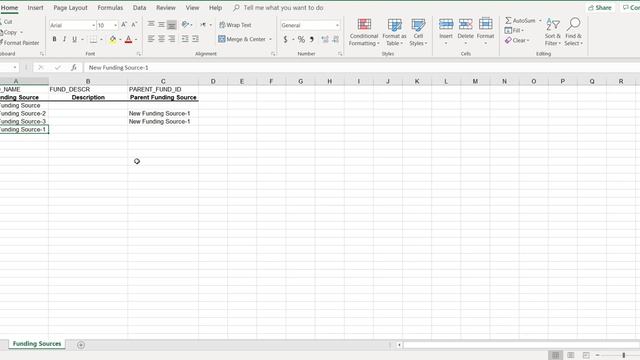Screen dimensions: 640x360
Task: Toggle Wrap Text
Action: [x=236, y=25]
